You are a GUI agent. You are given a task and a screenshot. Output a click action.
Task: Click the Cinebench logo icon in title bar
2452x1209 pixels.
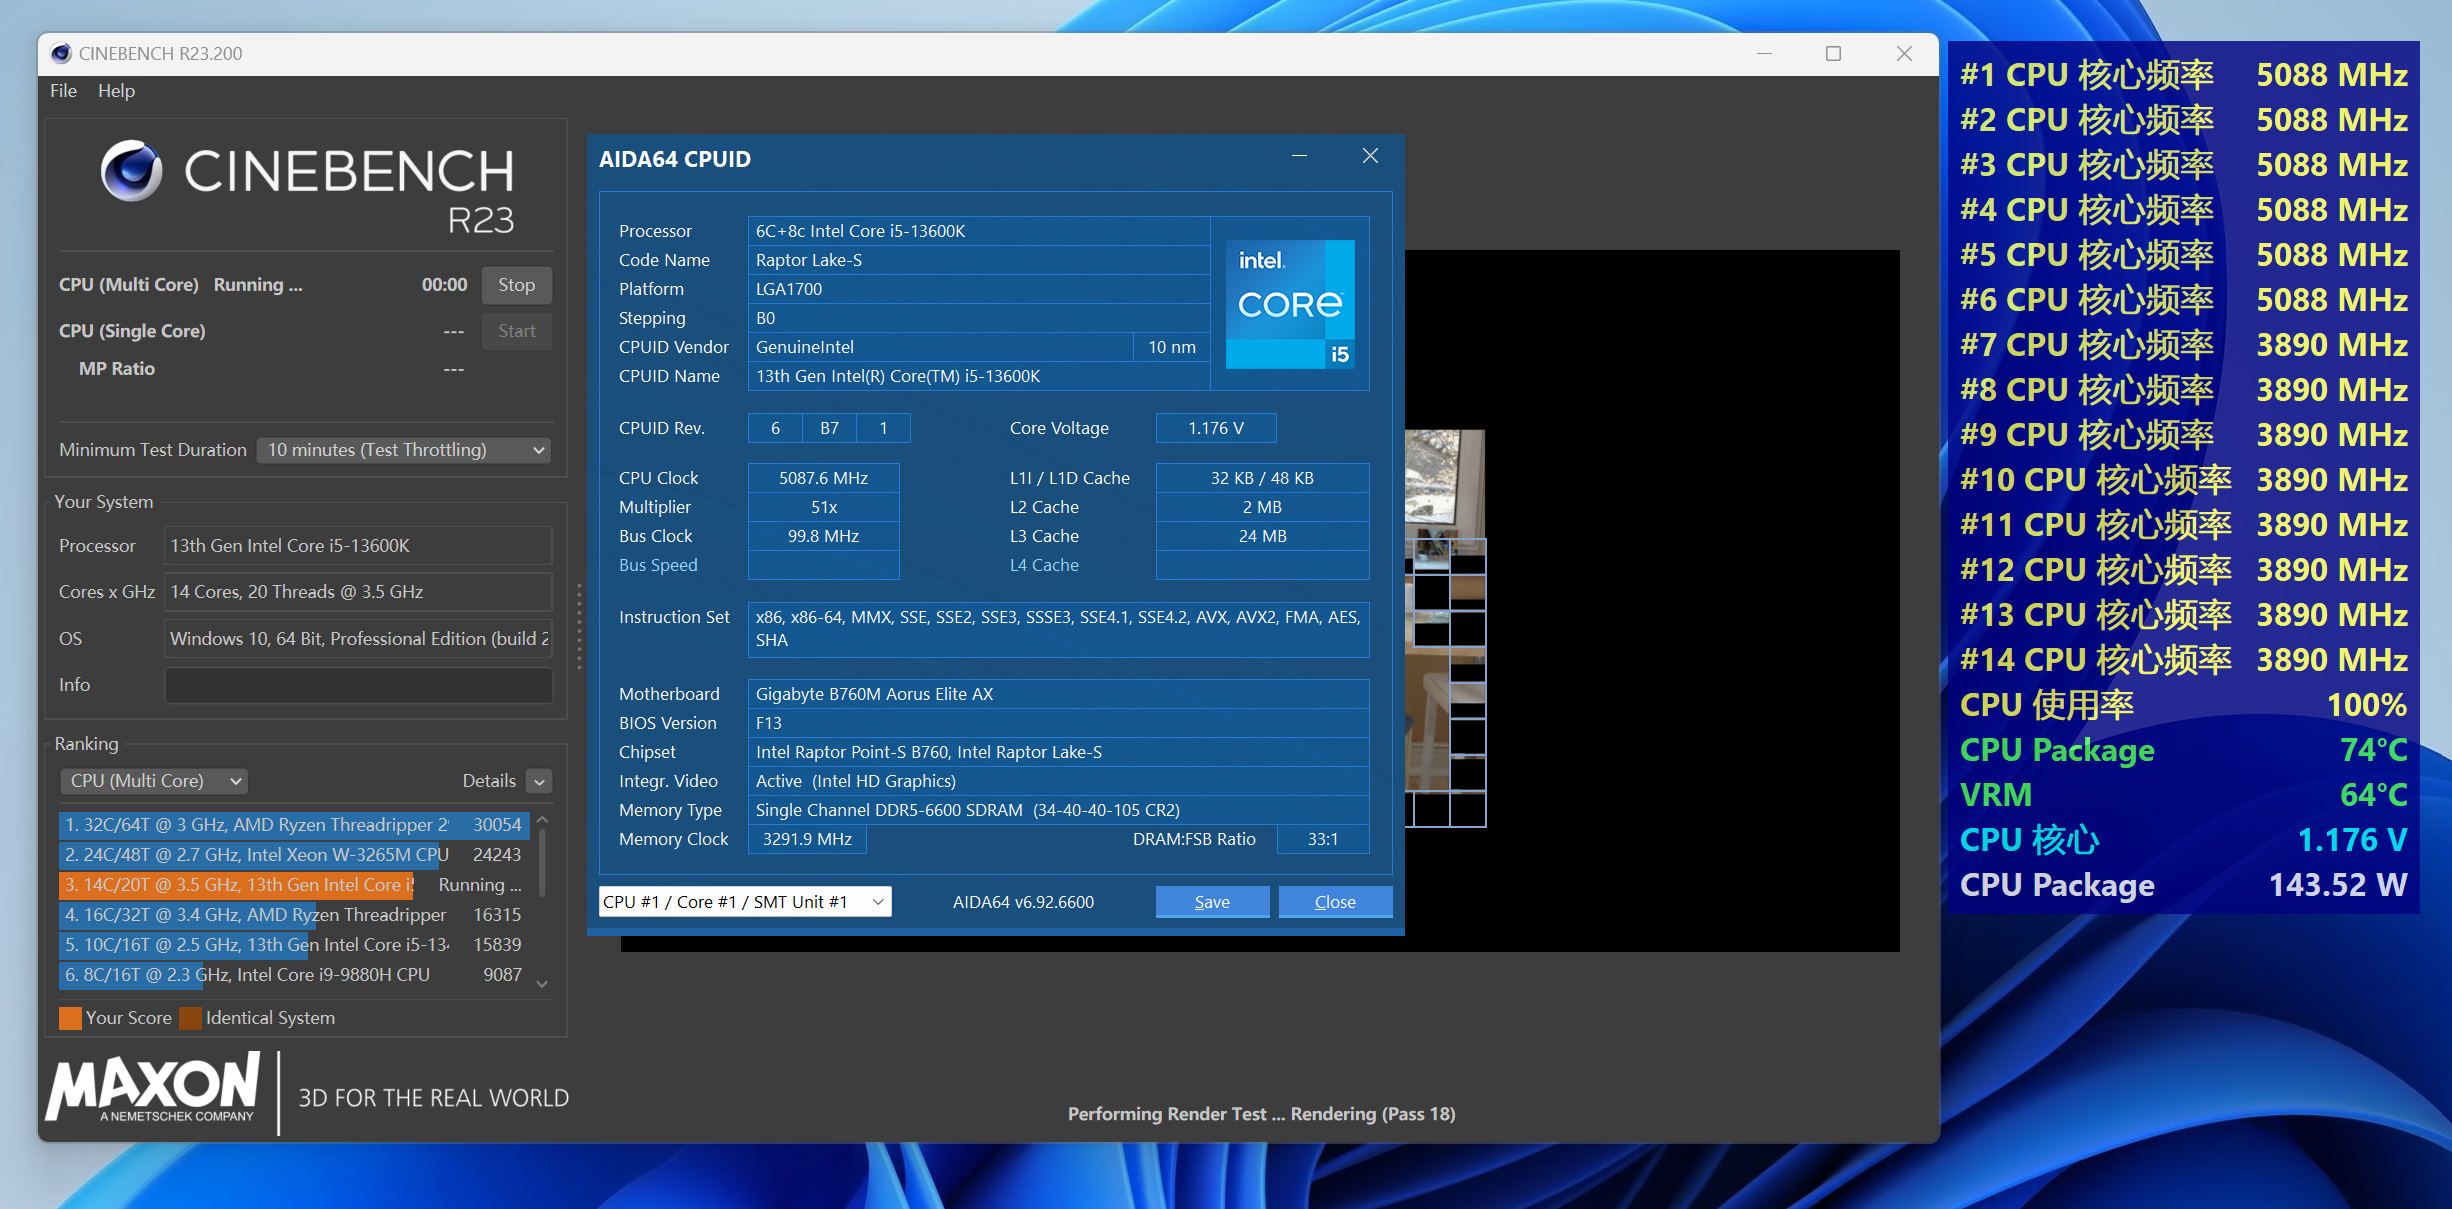click(61, 54)
